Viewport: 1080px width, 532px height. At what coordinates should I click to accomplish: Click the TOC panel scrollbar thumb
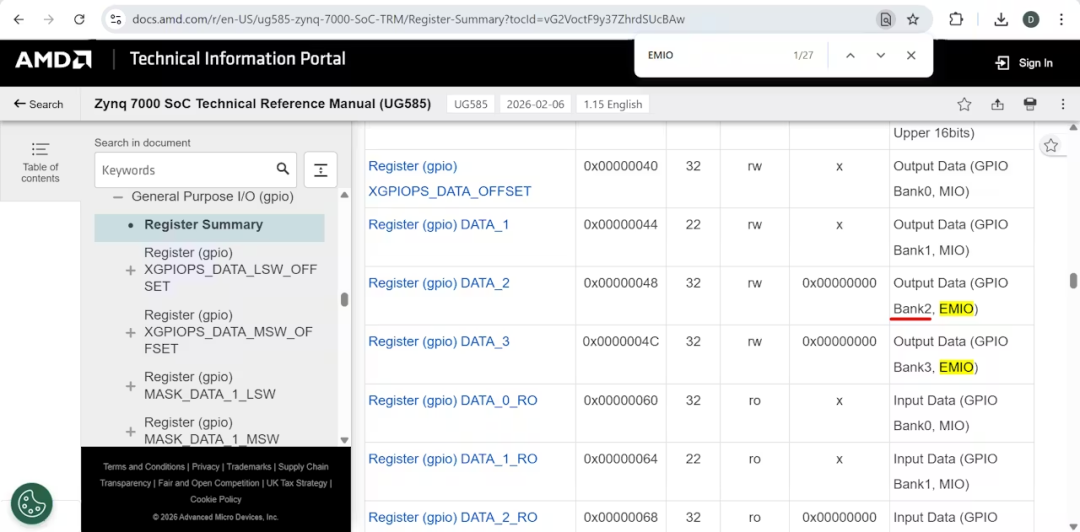(344, 299)
